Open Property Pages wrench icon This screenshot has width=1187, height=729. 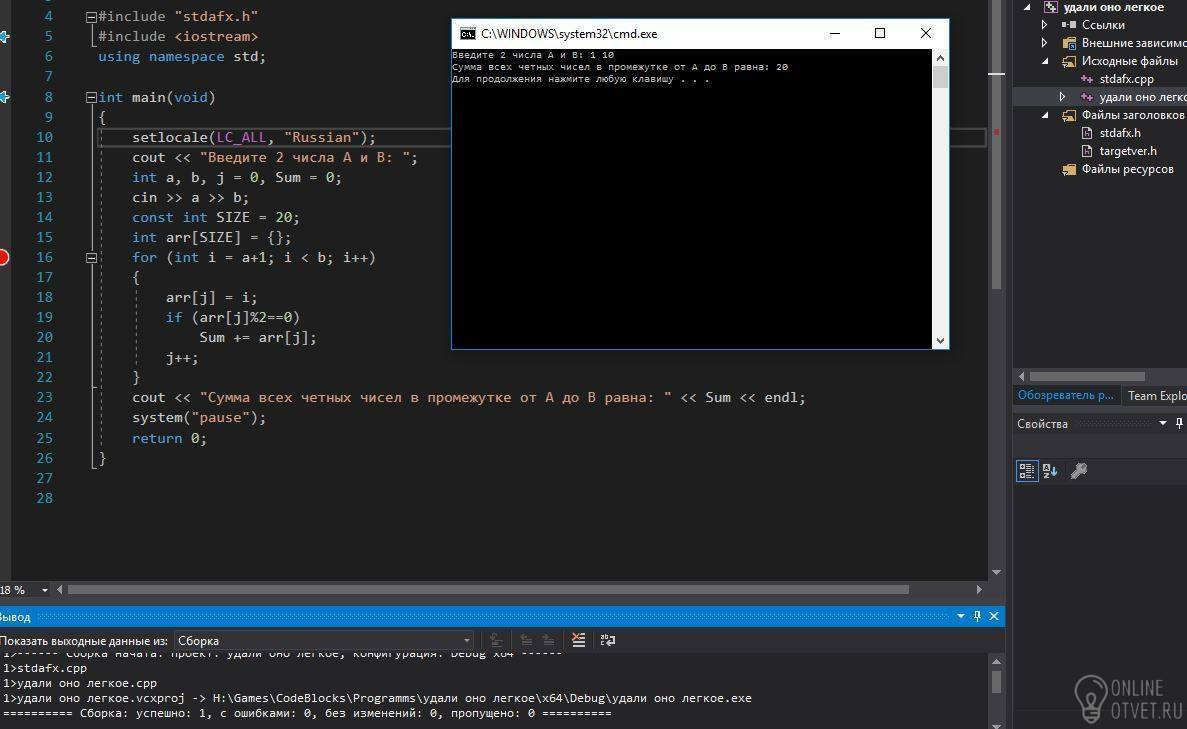1079,471
